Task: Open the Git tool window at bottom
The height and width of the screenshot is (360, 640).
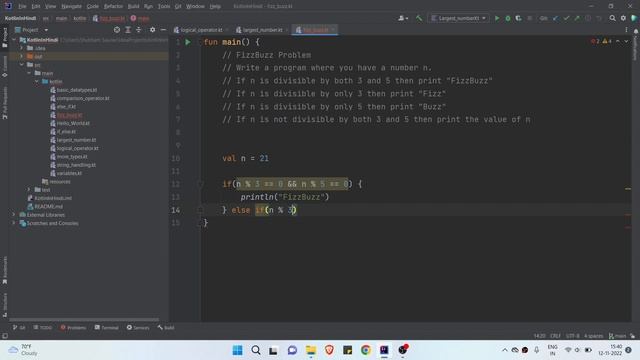Action: tap(19, 328)
